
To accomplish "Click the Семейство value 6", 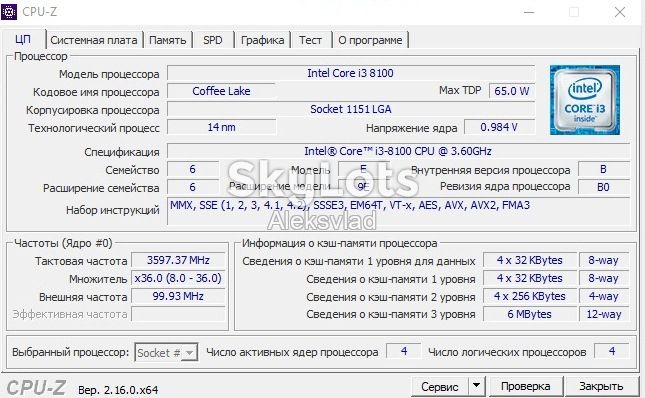I will [x=193, y=169].
